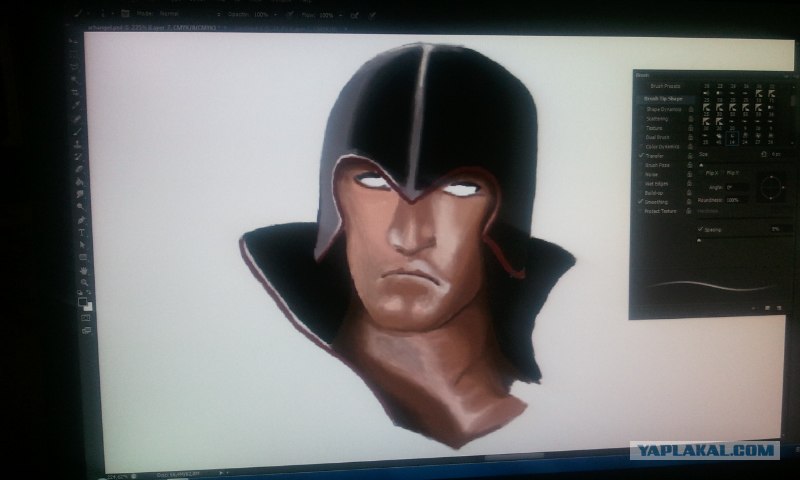Screen dimensions: 800x480
Task: Select the History Brush tool
Action: coord(78,158)
